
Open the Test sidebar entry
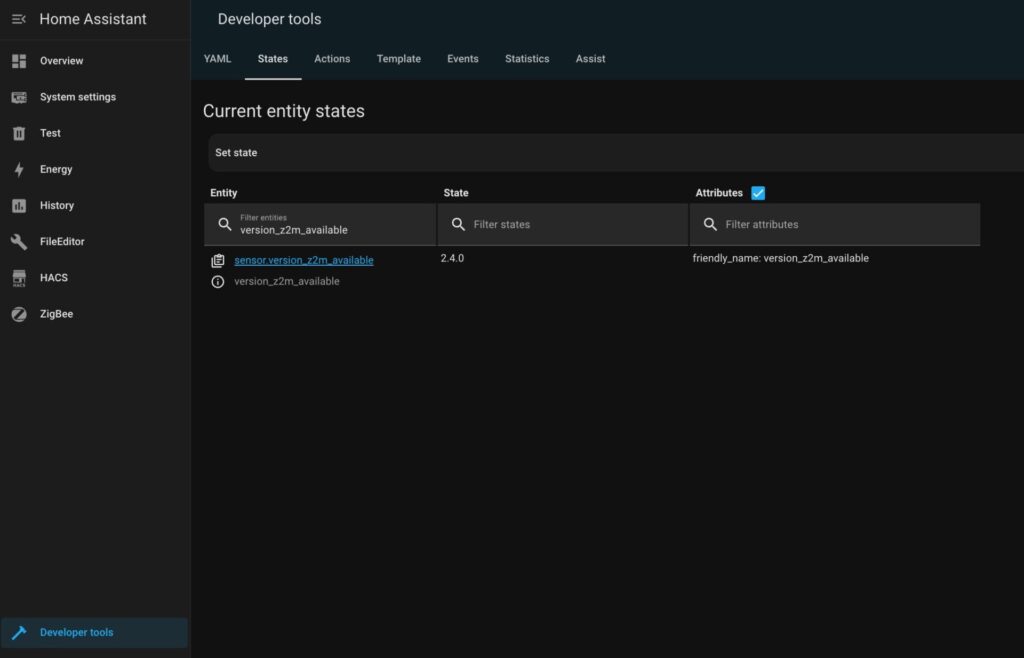tap(95, 133)
